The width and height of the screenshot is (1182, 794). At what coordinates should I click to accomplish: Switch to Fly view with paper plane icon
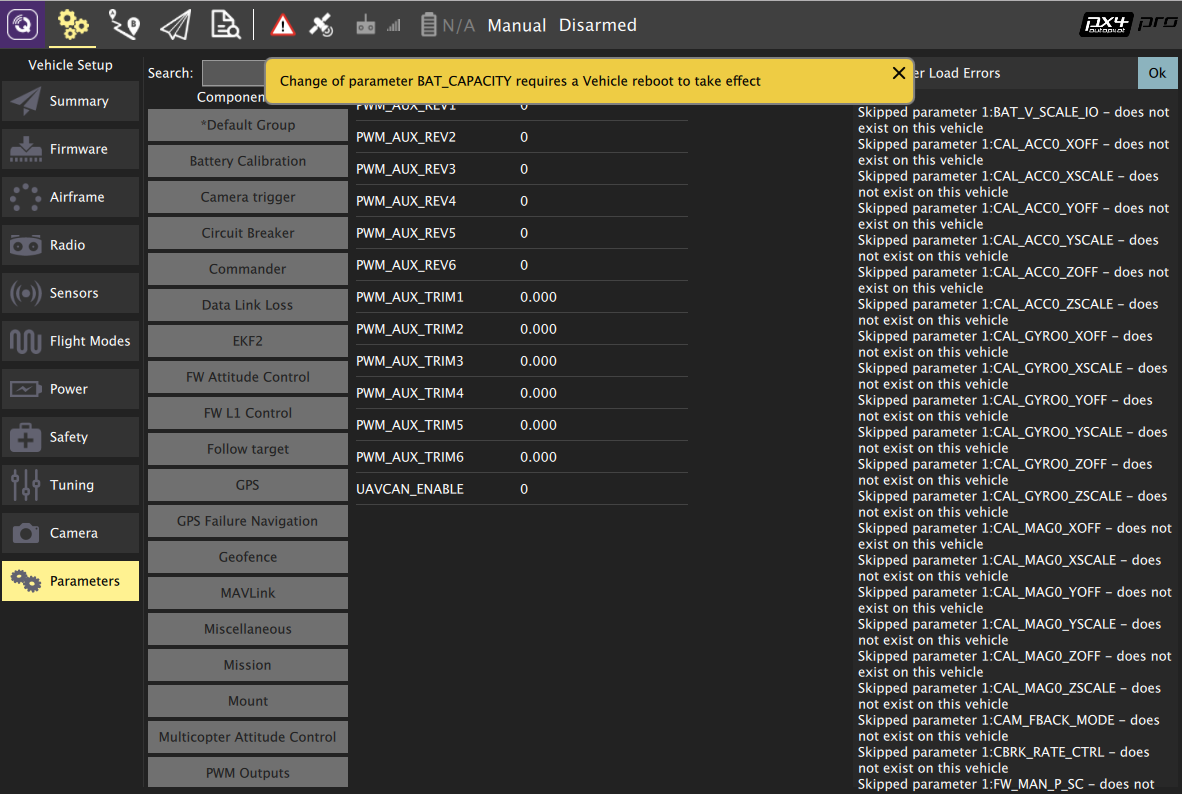pos(174,25)
